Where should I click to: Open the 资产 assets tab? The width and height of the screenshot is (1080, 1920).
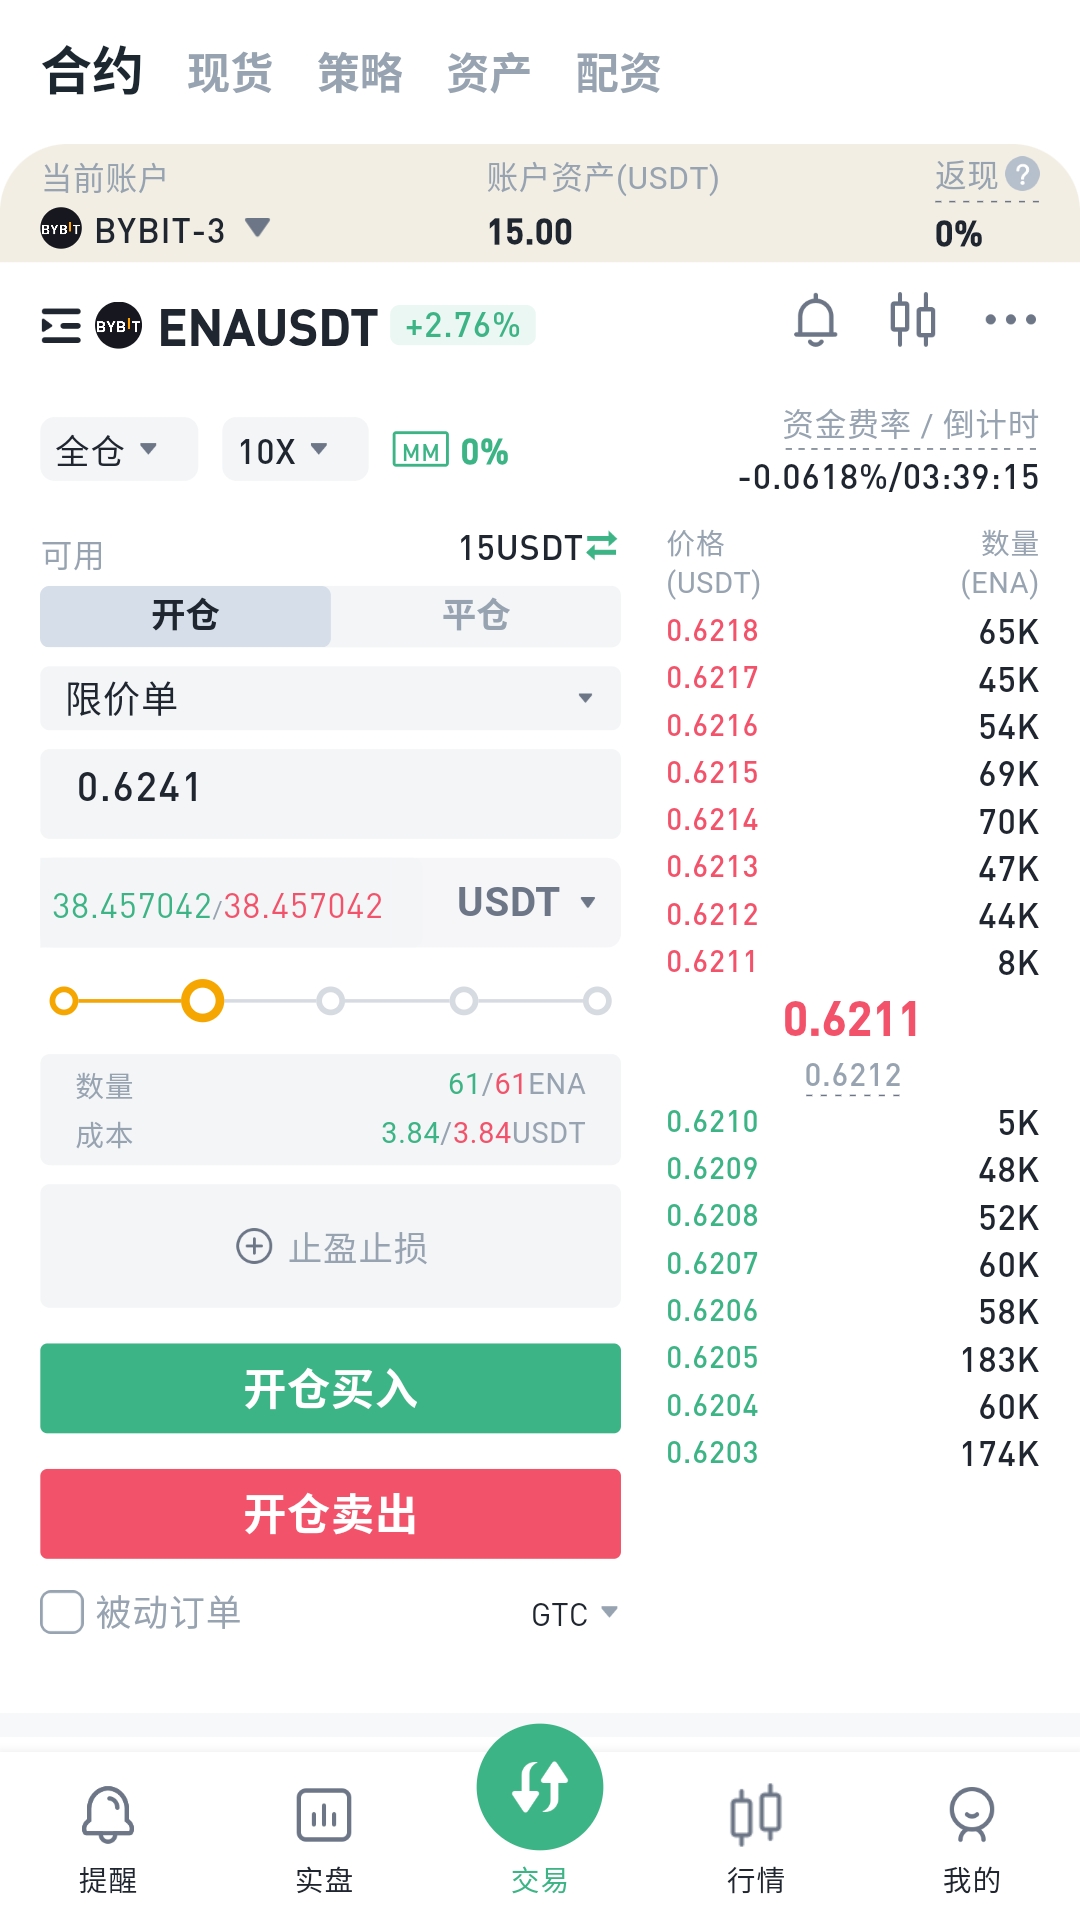[489, 73]
